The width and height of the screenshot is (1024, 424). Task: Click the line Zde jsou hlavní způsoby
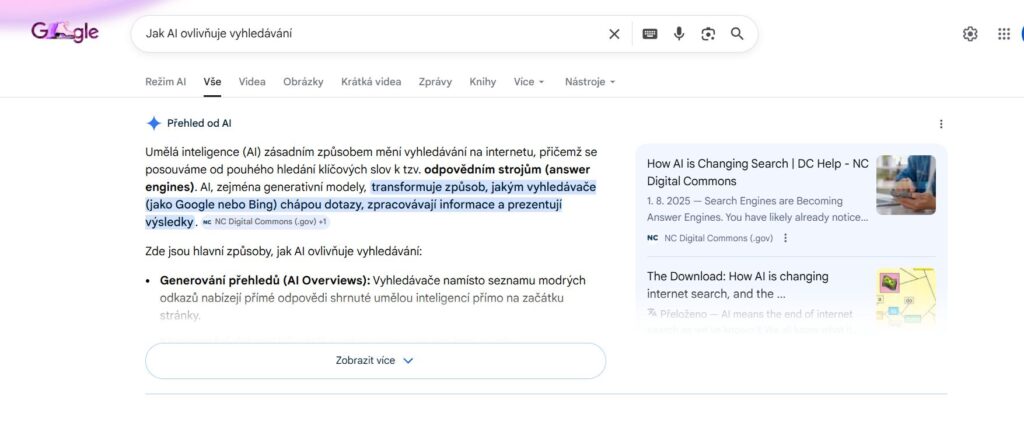pyautogui.click(x=284, y=252)
